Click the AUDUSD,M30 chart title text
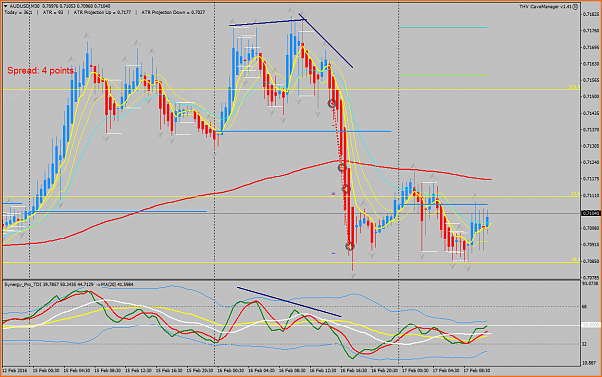The height and width of the screenshot is (377, 602). [x=24, y=6]
